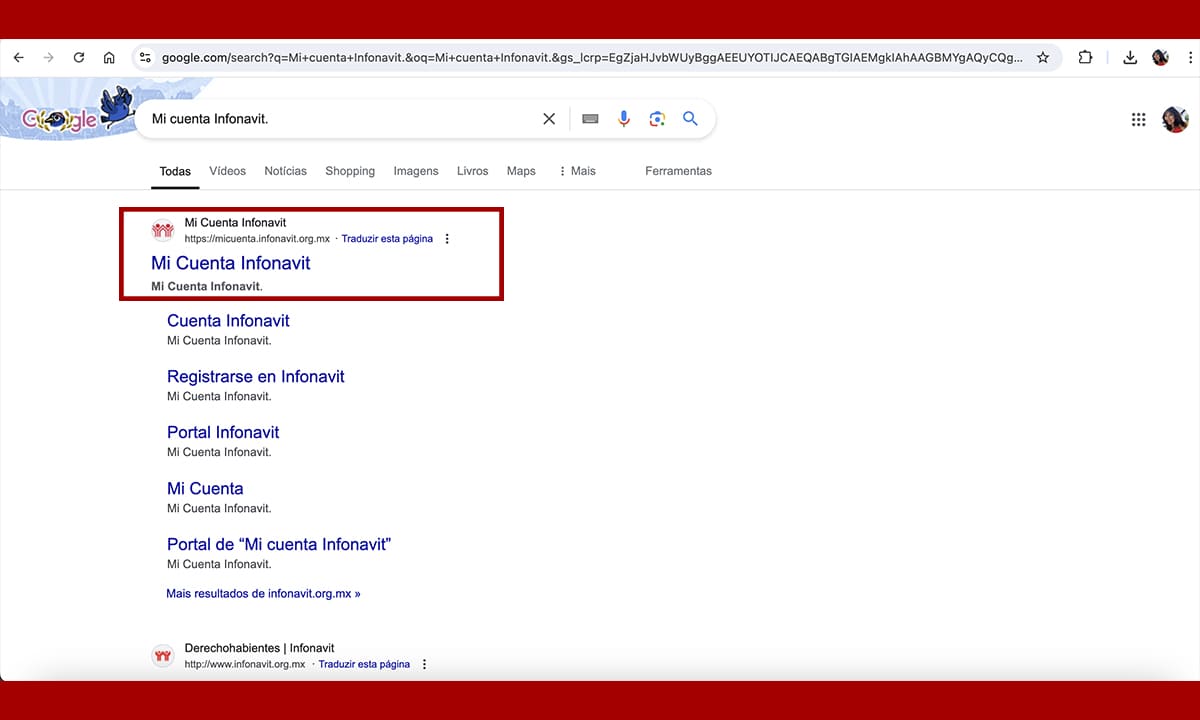1200x720 pixels.
Task: Click the Mi Cuenta Infonavit site favicon
Action: [x=163, y=231]
